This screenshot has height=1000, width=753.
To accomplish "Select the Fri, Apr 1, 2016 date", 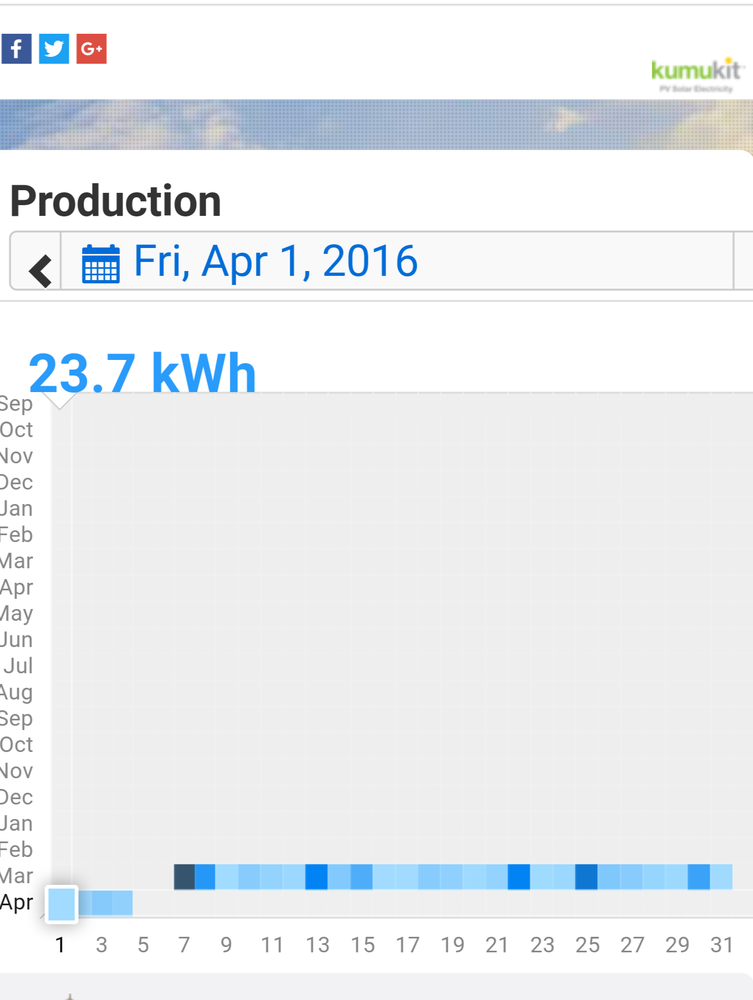I will click(x=275, y=262).
